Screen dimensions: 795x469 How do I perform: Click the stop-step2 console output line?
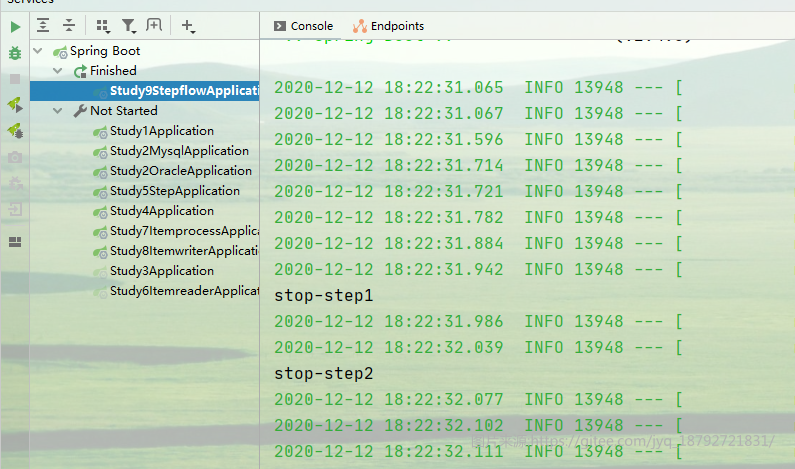tap(323, 373)
